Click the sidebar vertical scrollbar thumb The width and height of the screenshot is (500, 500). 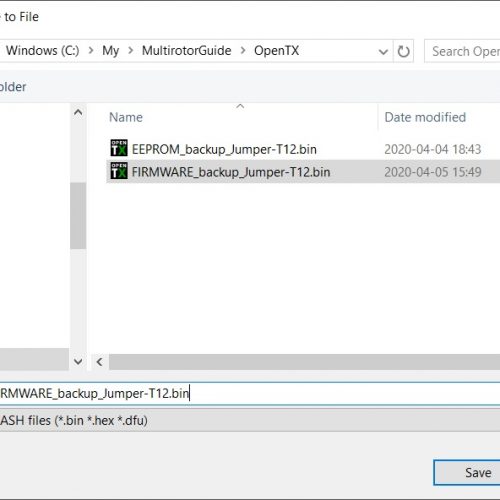78,216
